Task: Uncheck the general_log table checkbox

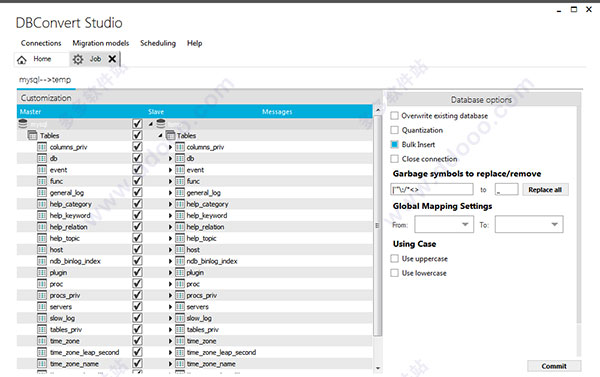Action: pyautogui.click(x=137, y=193)
